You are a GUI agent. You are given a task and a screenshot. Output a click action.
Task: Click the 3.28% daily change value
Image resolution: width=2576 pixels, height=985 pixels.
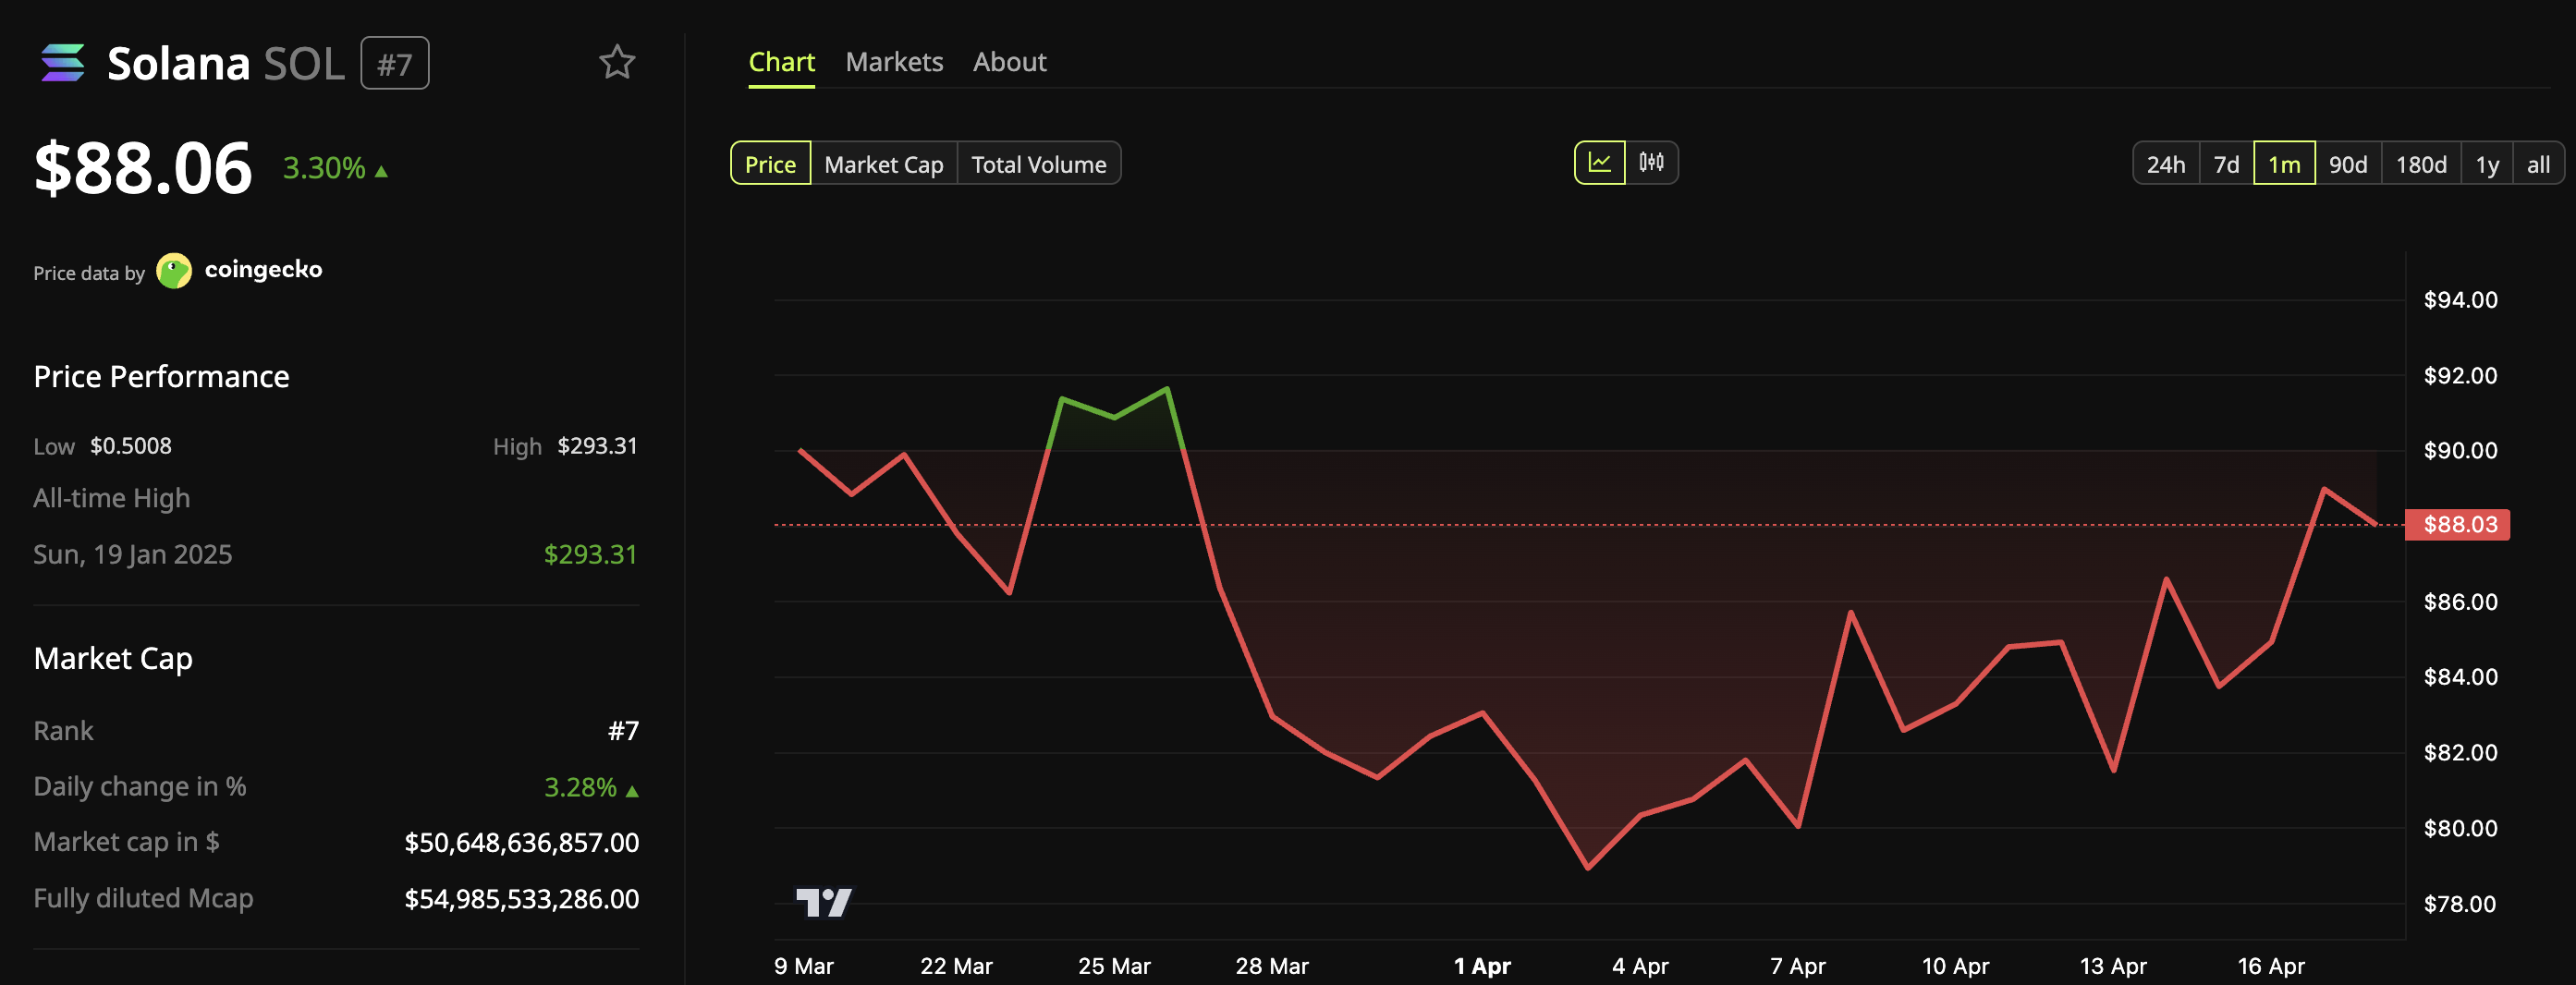[x=580, y=787]
